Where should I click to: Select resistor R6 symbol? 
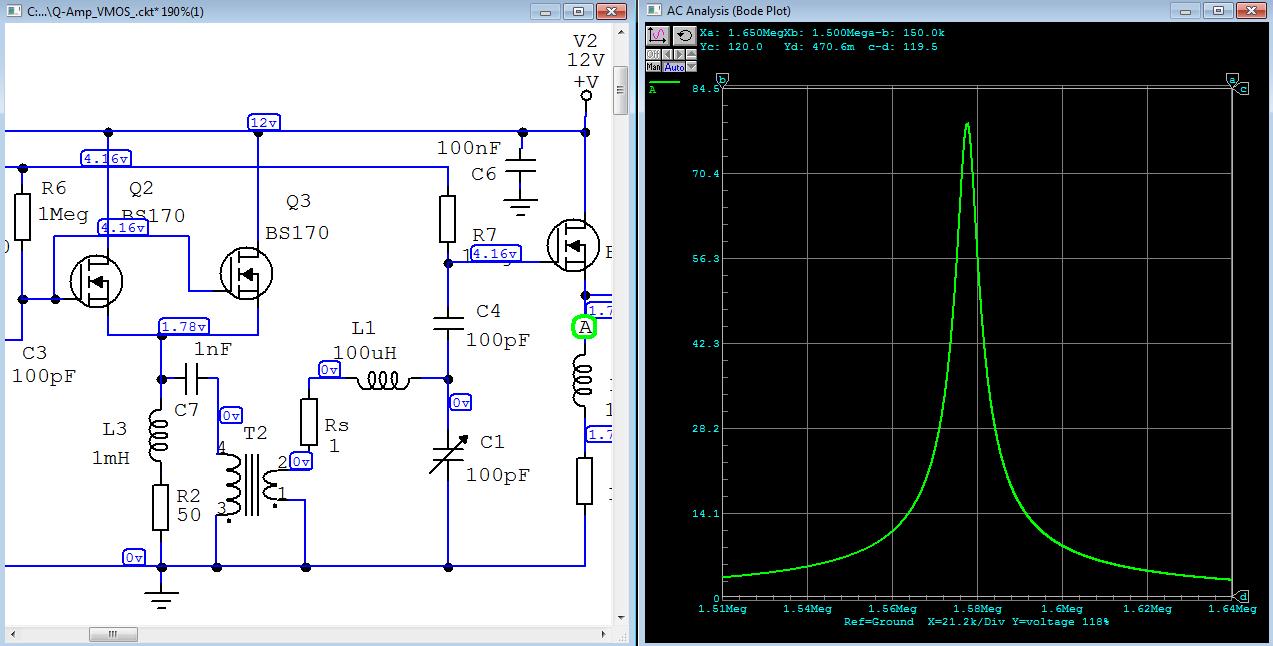pyautogui.click(x=22, y=217)
